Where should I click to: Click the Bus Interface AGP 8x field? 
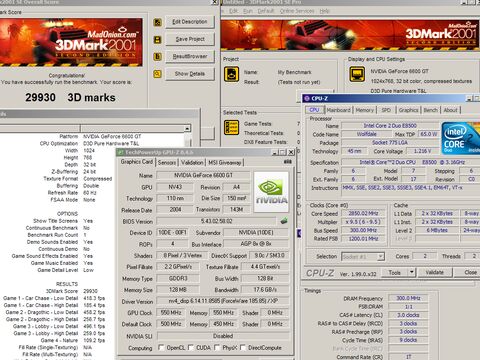pyautogui.click(x=256, y=244)
